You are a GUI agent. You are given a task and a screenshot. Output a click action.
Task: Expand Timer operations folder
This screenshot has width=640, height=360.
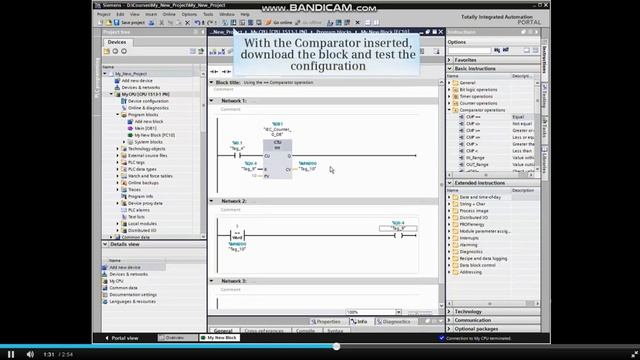click(x=450, y=97)
